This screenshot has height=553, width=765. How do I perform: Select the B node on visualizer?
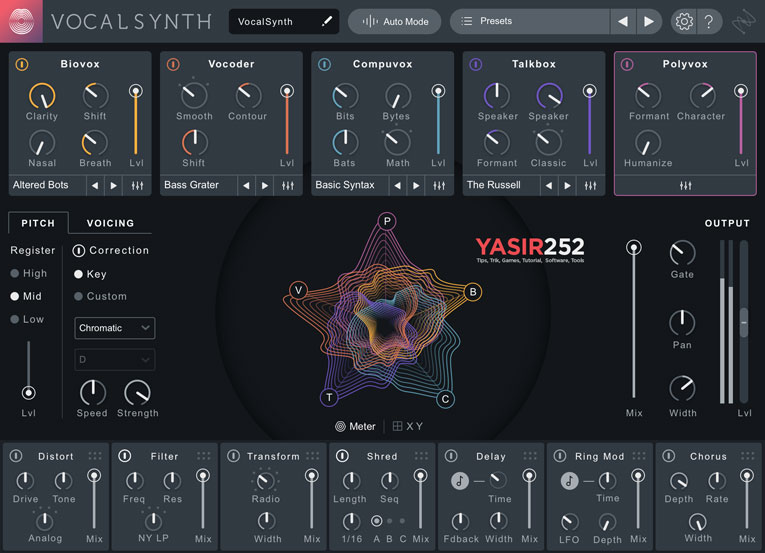tap(473, 292)
